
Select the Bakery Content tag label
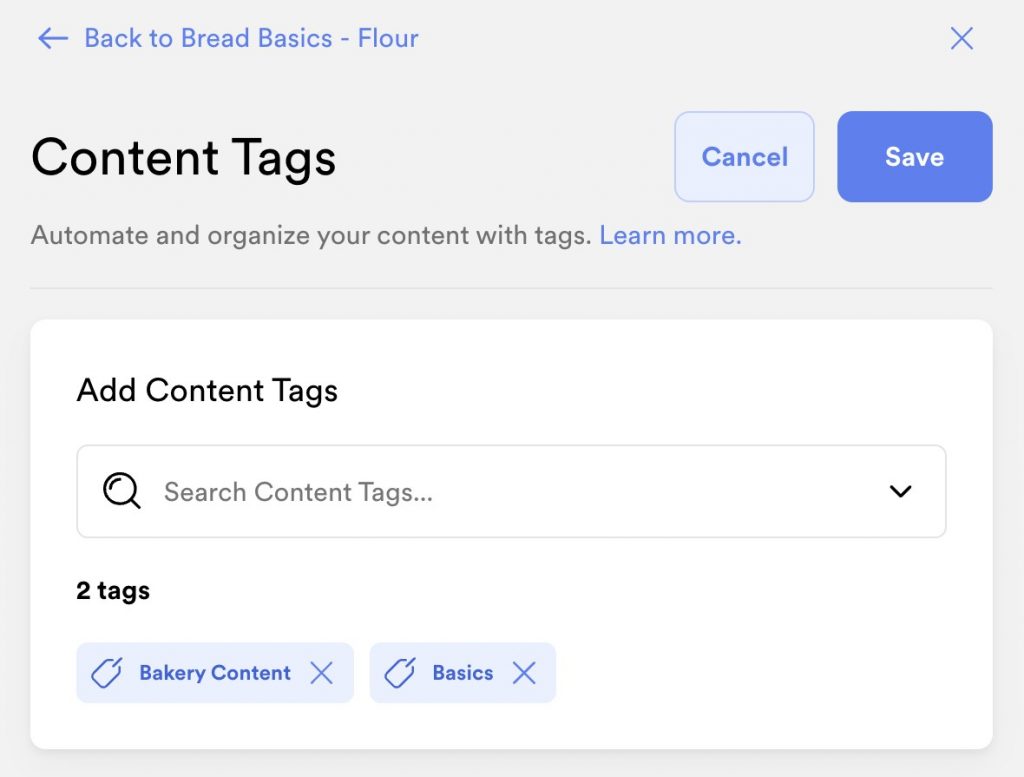(x=215, y=673)
